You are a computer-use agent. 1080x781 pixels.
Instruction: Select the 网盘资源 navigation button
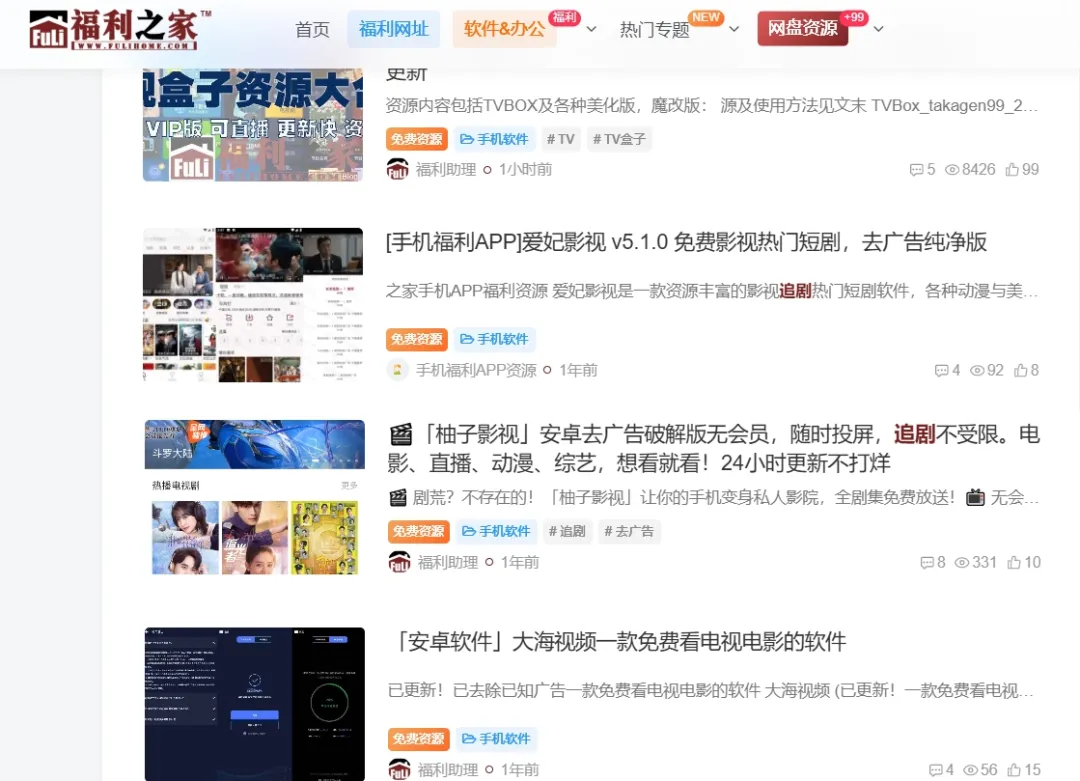[x=802, y=29]
